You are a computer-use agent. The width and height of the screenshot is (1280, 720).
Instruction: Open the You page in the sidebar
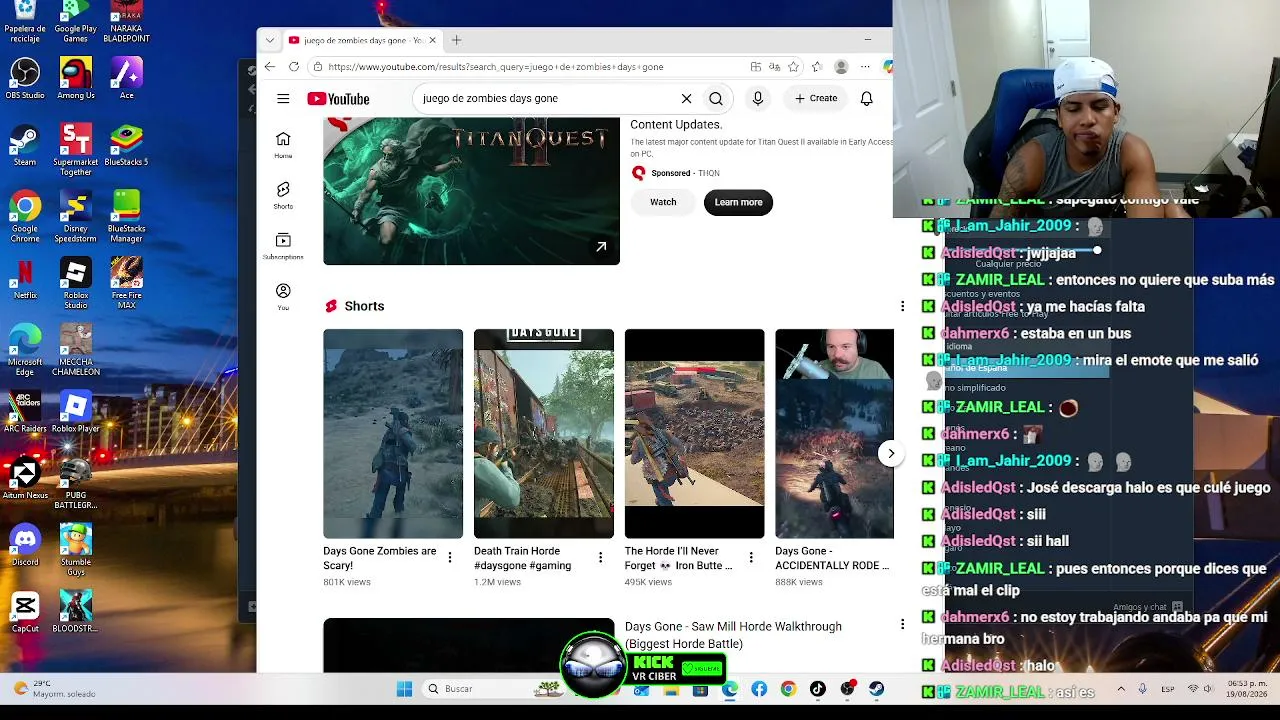pos(283,297)
